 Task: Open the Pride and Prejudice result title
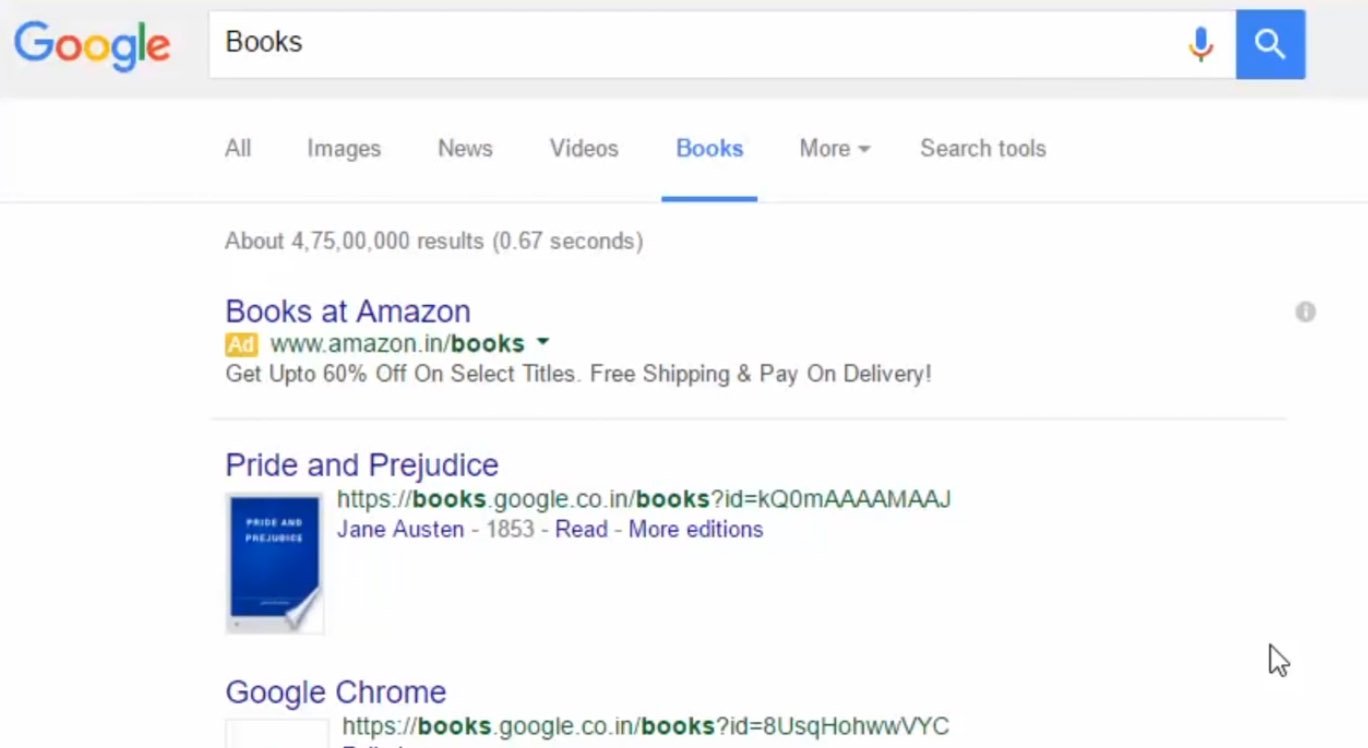tap(361, 465)
